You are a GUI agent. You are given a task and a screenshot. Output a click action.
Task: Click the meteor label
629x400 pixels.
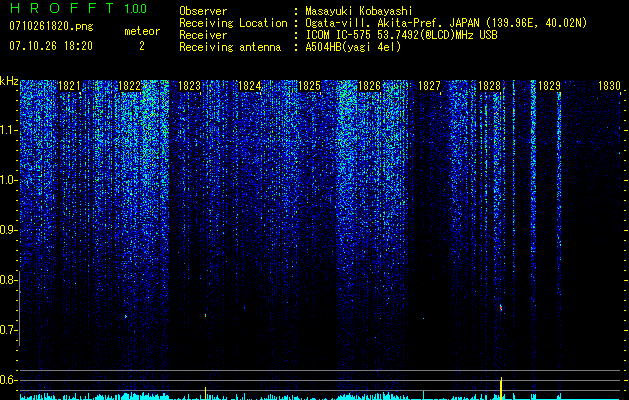coord(142,31)
